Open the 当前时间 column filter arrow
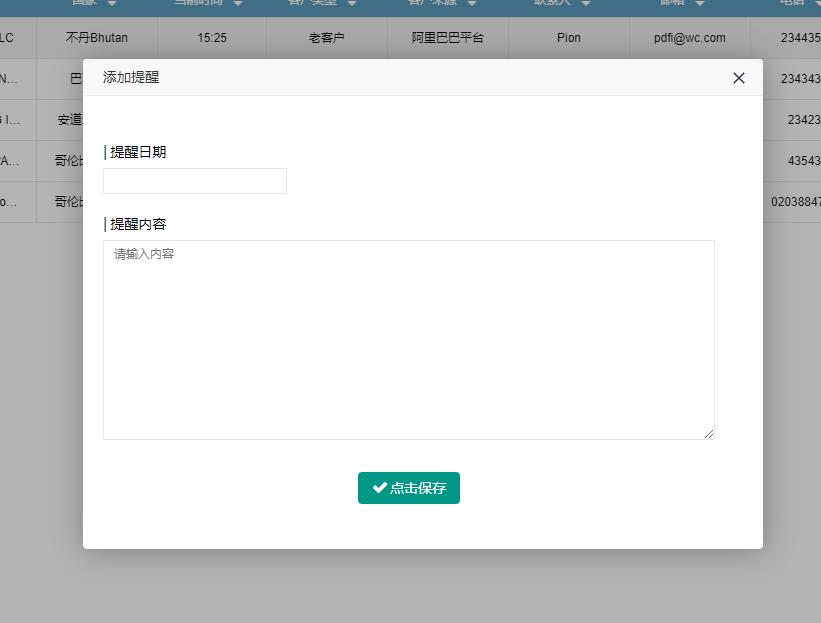This screenshot has width=821, height=623. click(x=237, y=3)
